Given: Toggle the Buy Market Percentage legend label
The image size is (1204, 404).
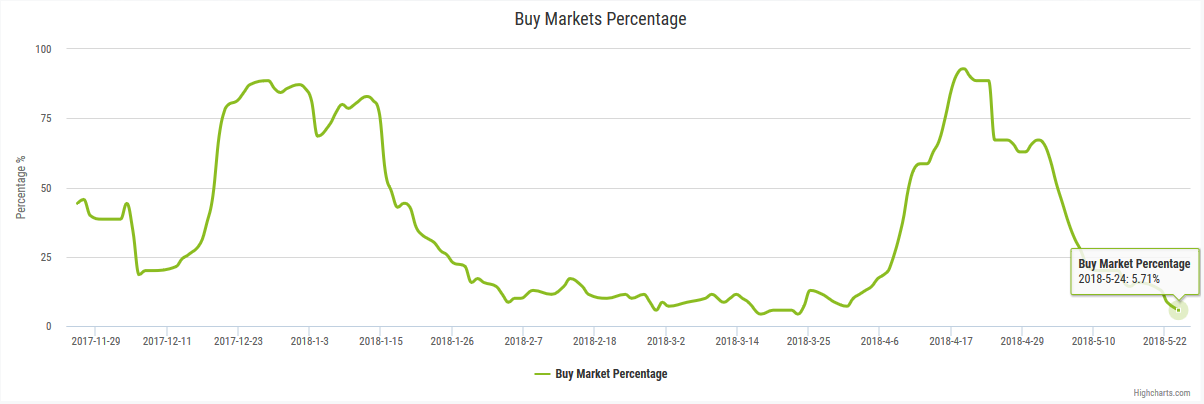Looking at the screenshot, I should tap(611, 374).
